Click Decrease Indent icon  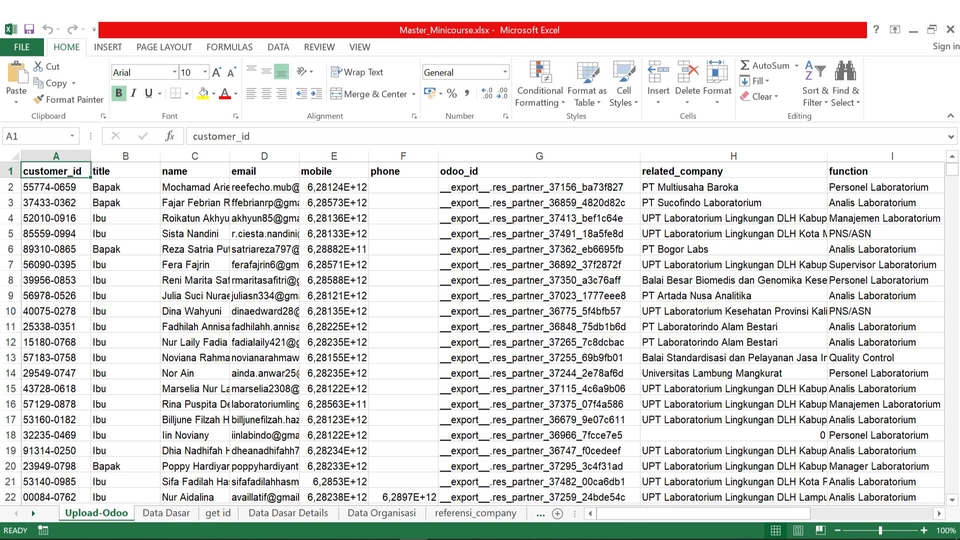click(301, 94)
